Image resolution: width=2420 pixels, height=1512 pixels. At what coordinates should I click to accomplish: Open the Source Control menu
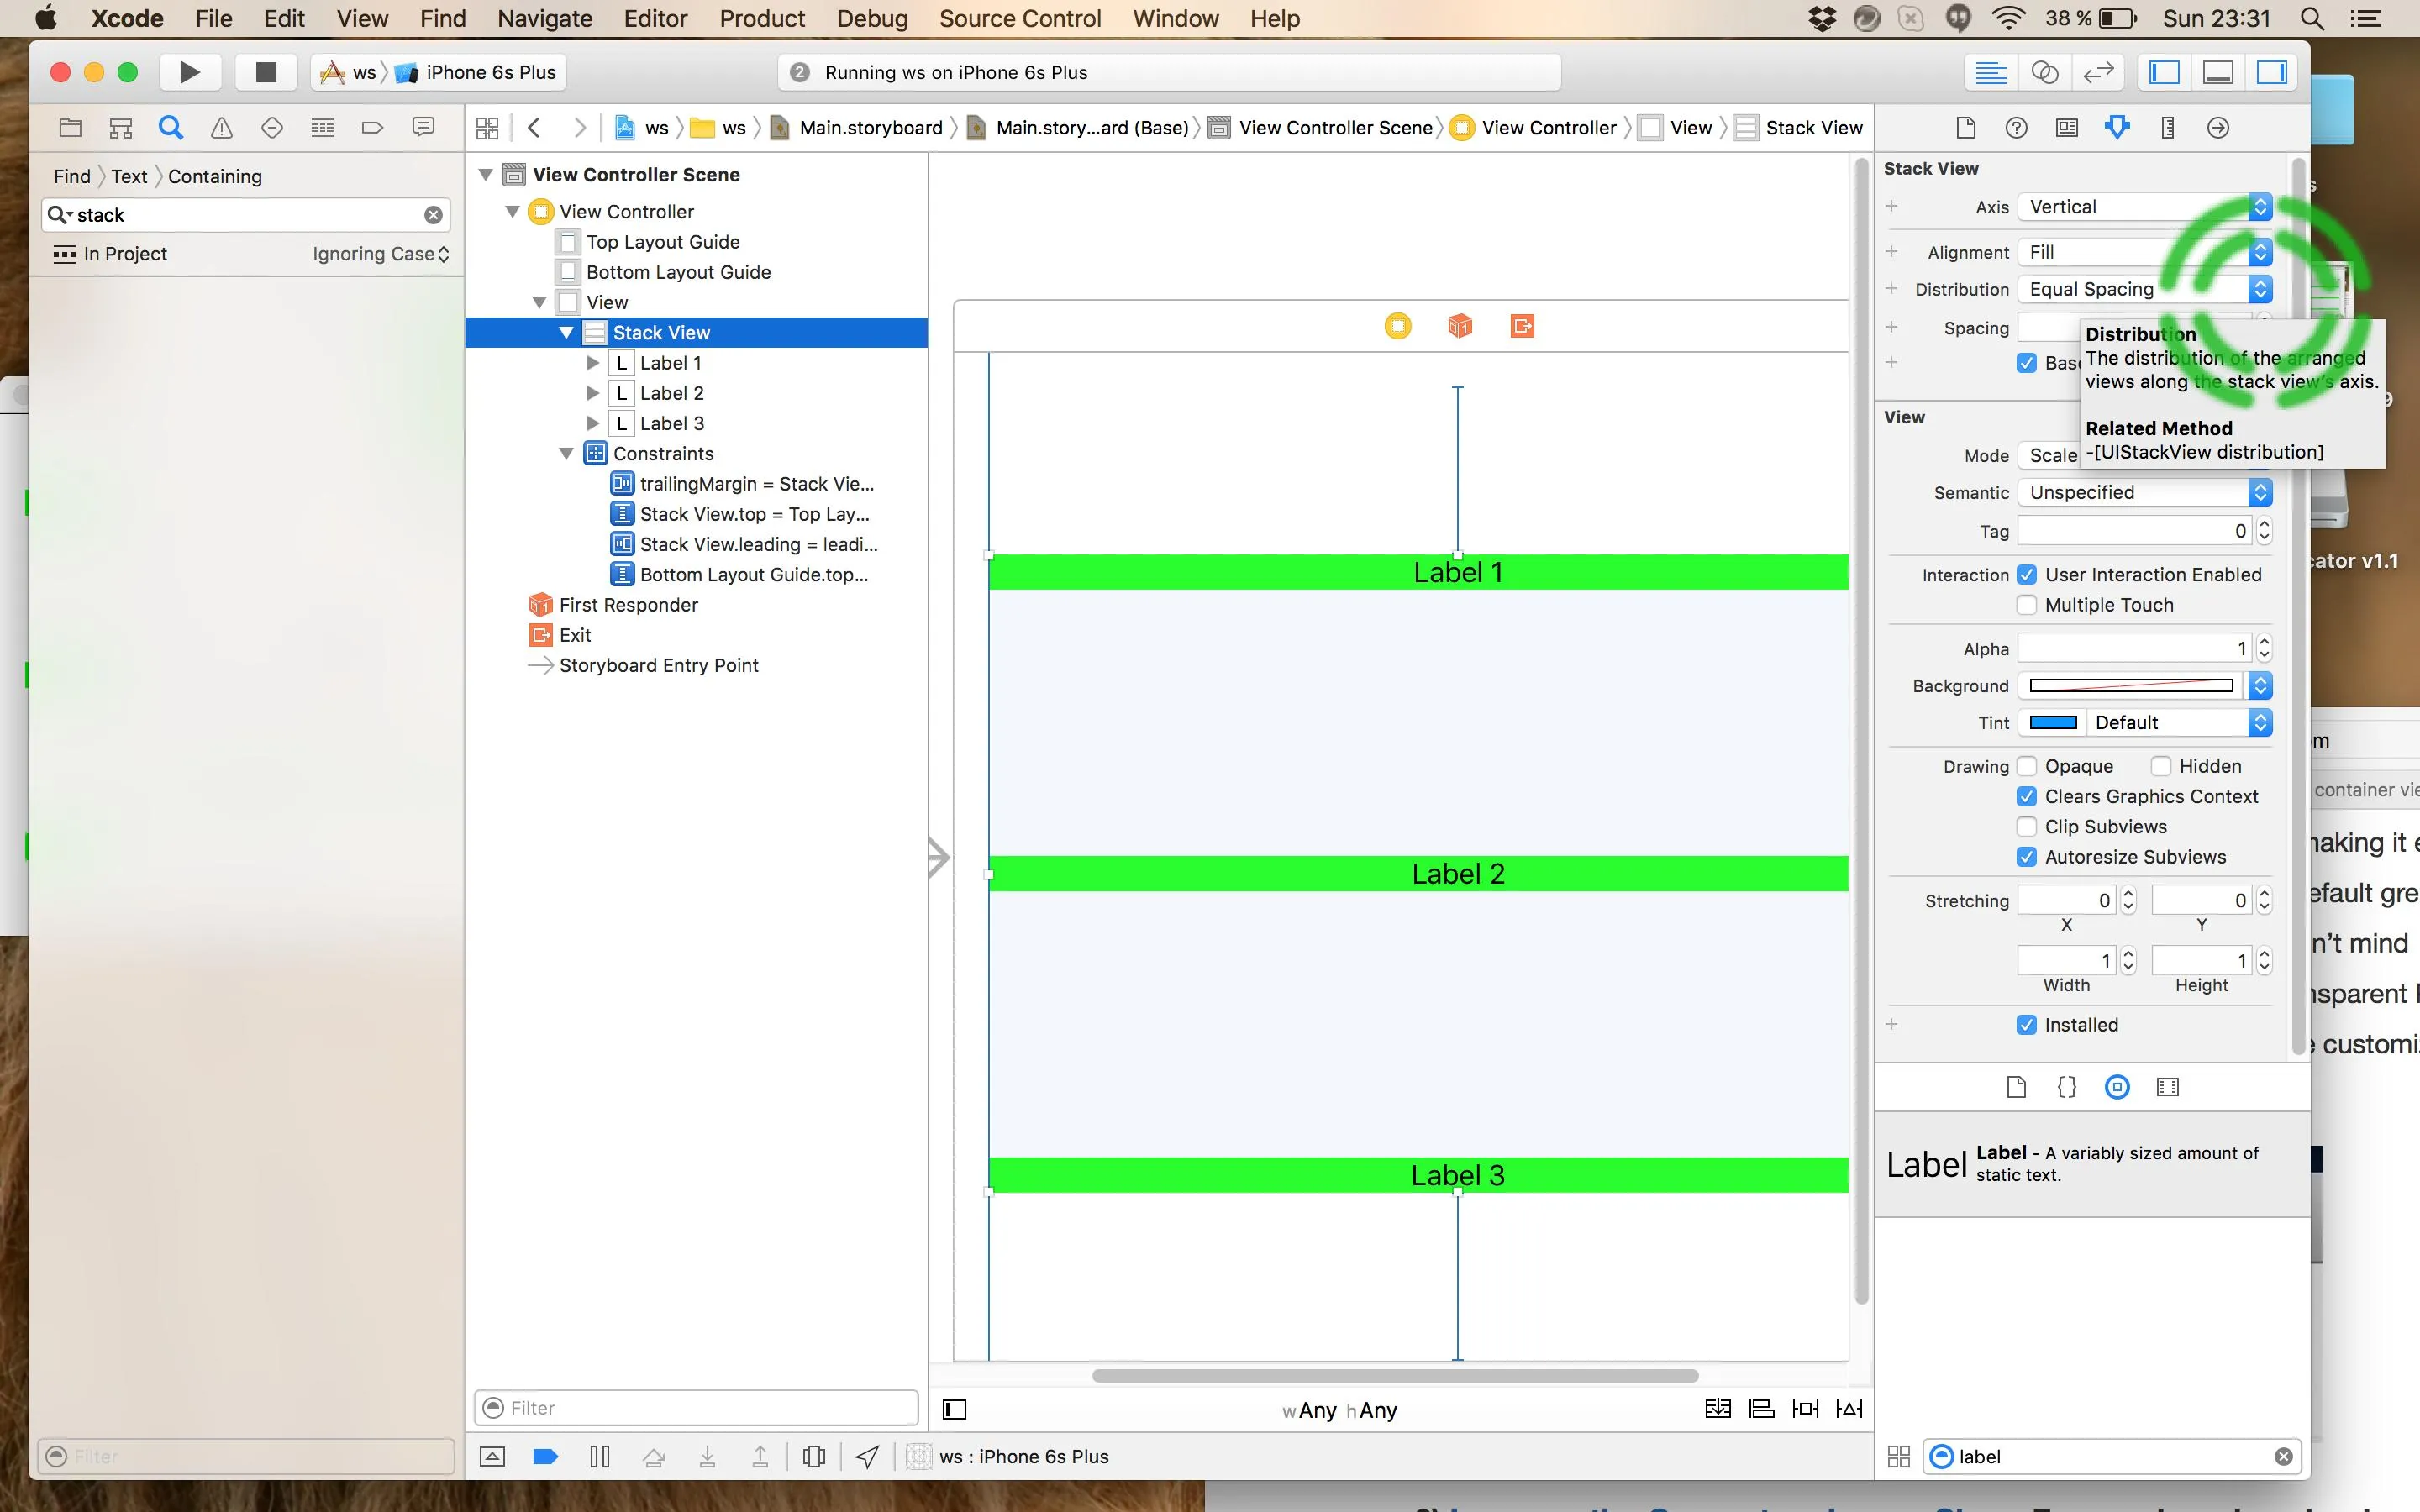click(x=1019, y=18)
